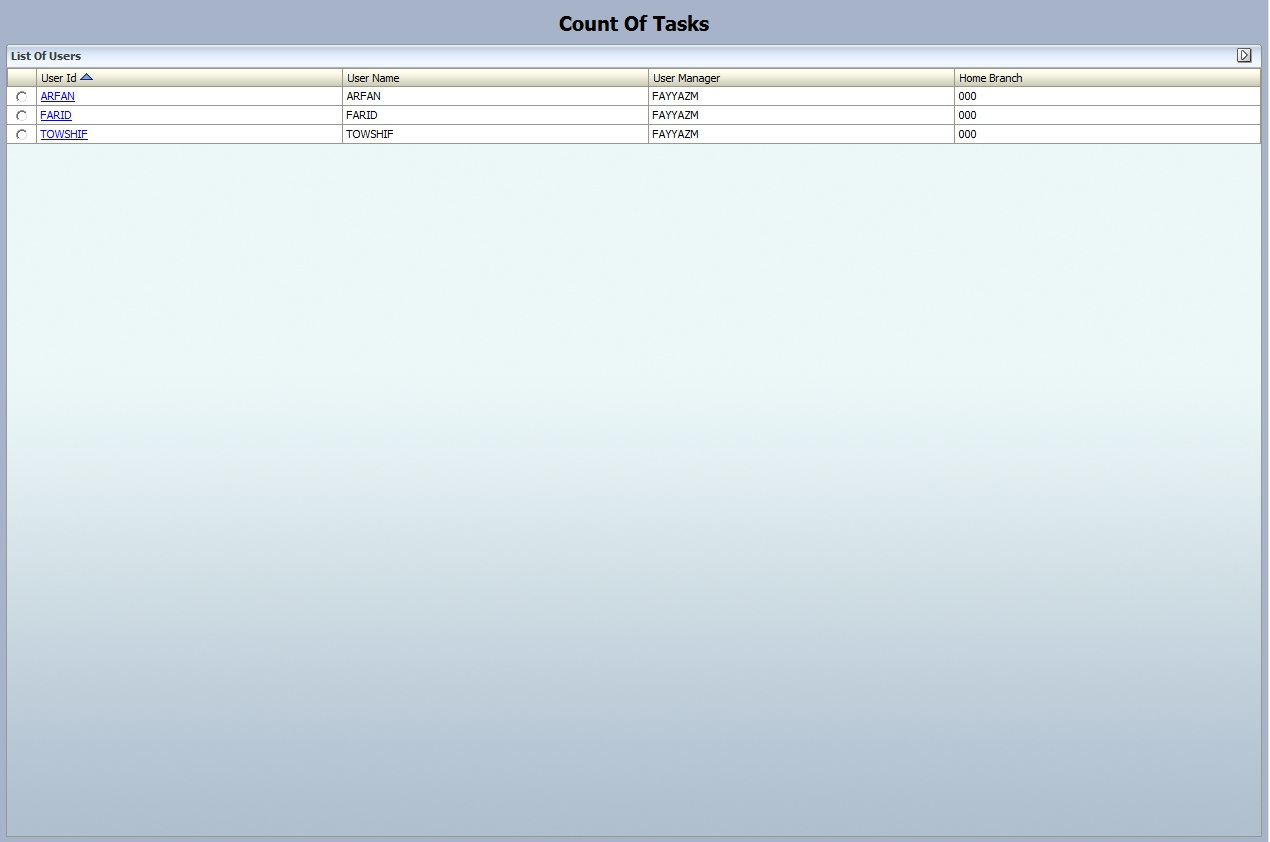Click the User Manager column header
The height and width of the screenshot is (842, 1270).
click(x=802, y=78)
